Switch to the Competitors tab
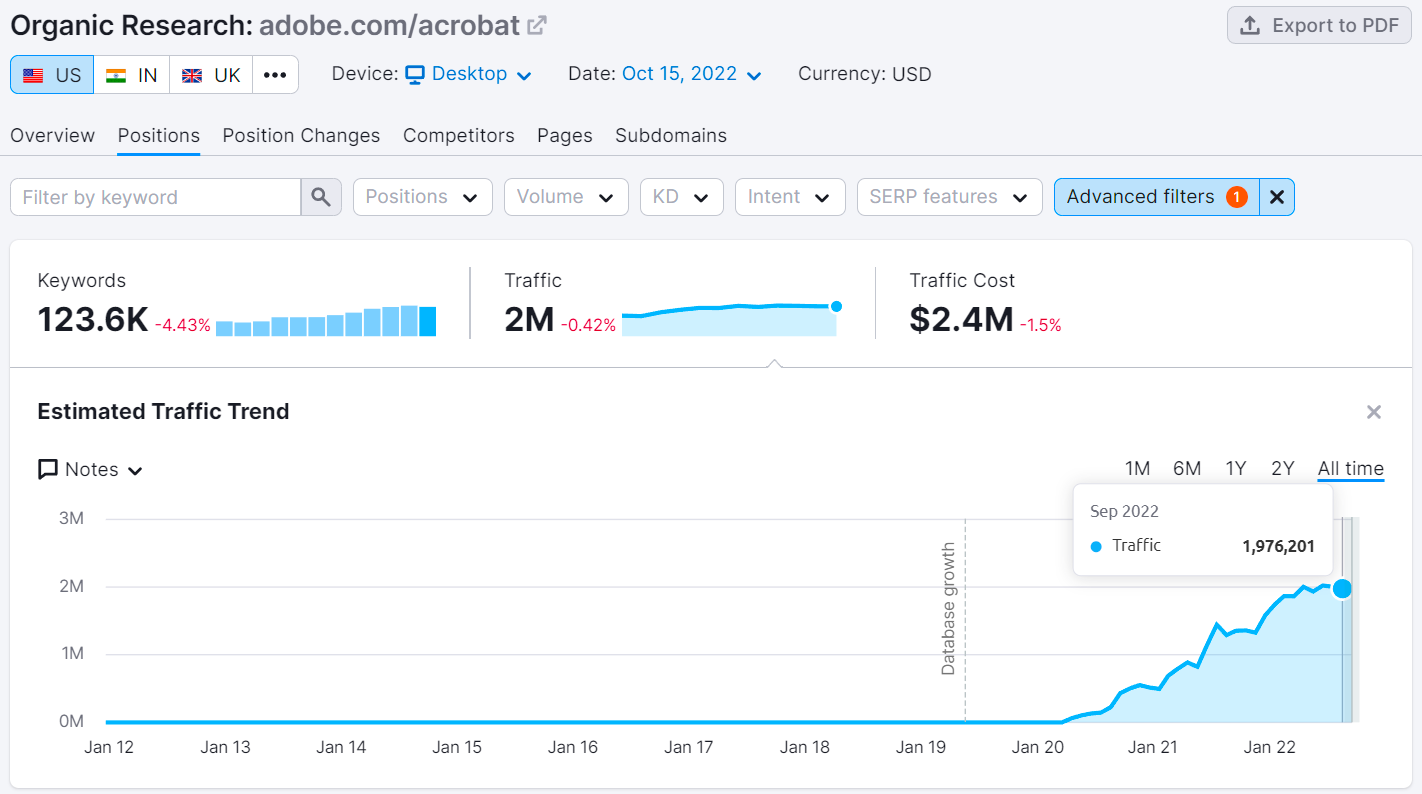This screenshot has height=794, width=1422. click(x=458, y=135)
